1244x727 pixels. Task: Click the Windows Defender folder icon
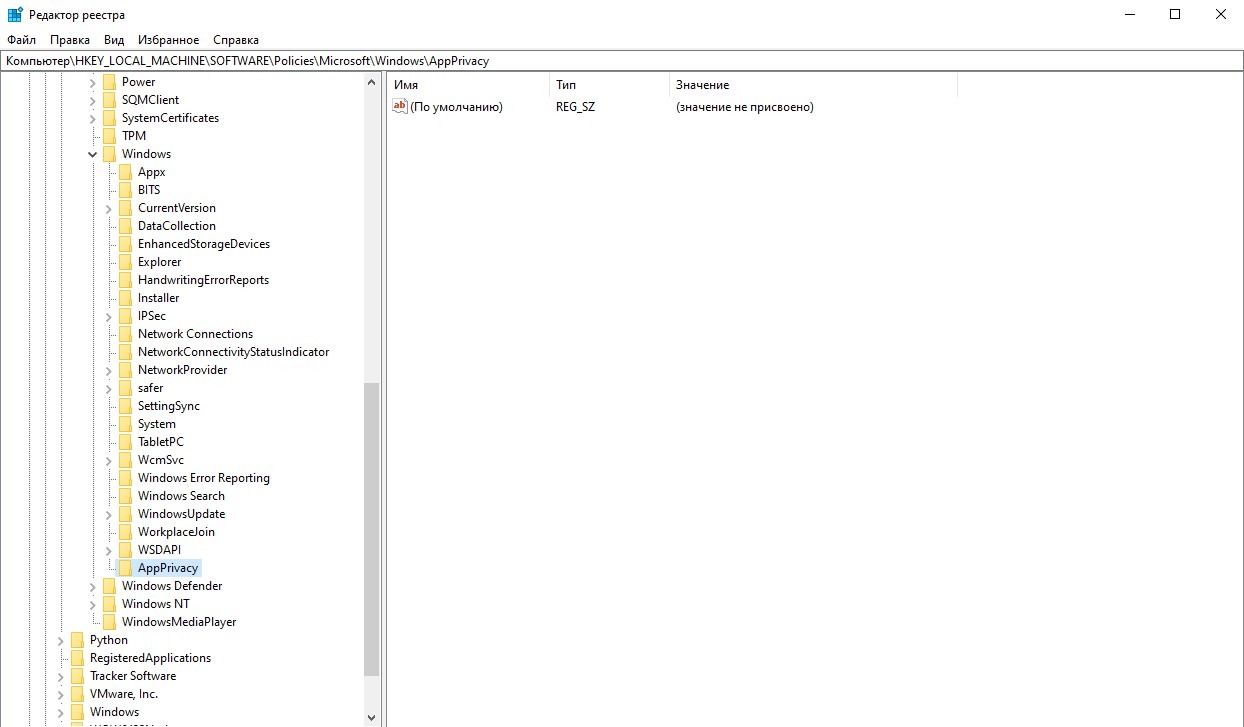[109, 586]
